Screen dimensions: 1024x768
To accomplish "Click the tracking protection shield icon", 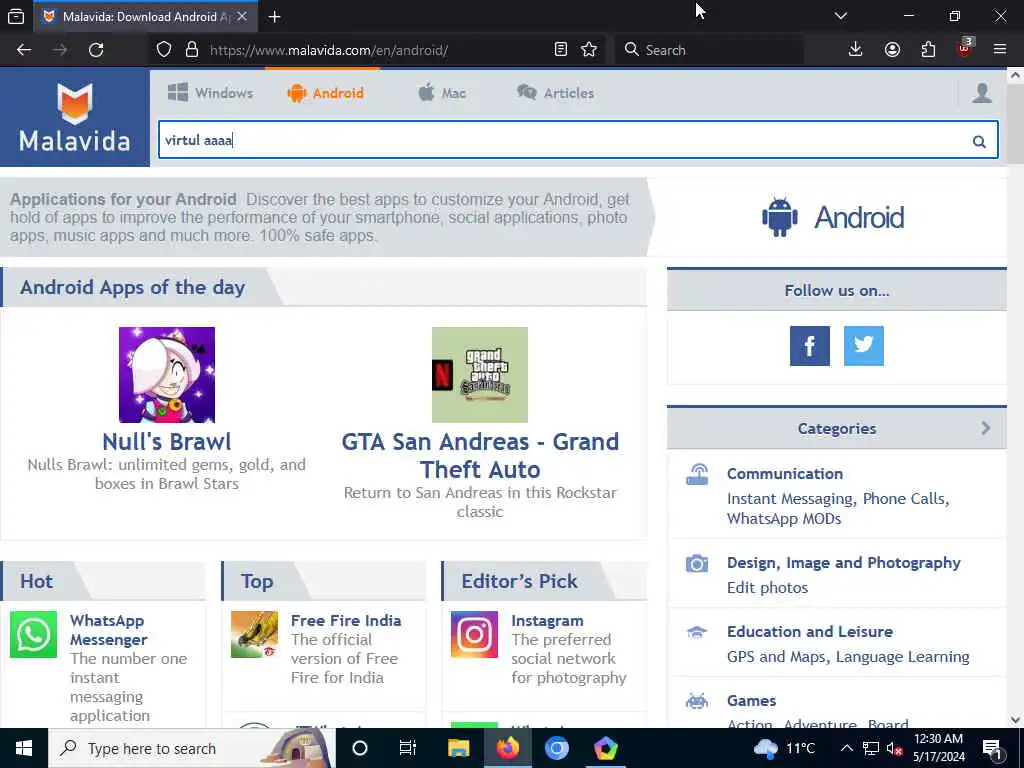I will click(164, 50).
